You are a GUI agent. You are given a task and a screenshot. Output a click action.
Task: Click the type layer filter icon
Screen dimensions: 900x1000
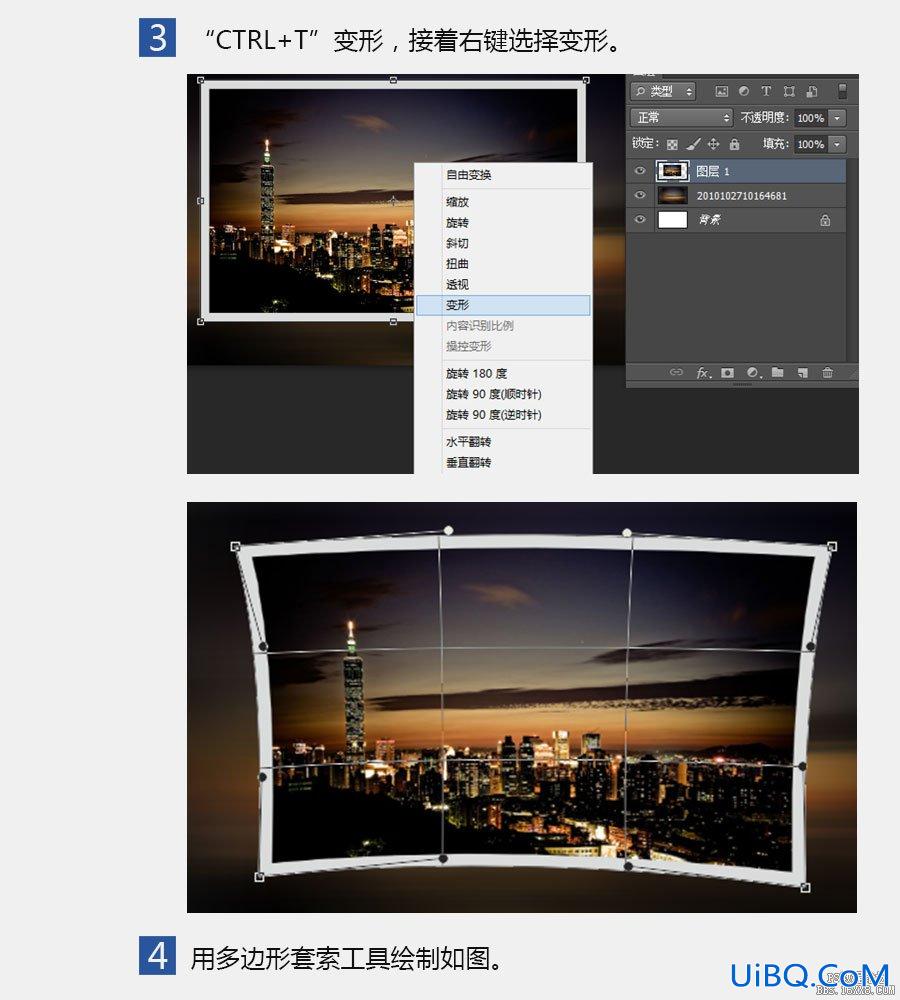pyautogui.click(x=766, y=91)
